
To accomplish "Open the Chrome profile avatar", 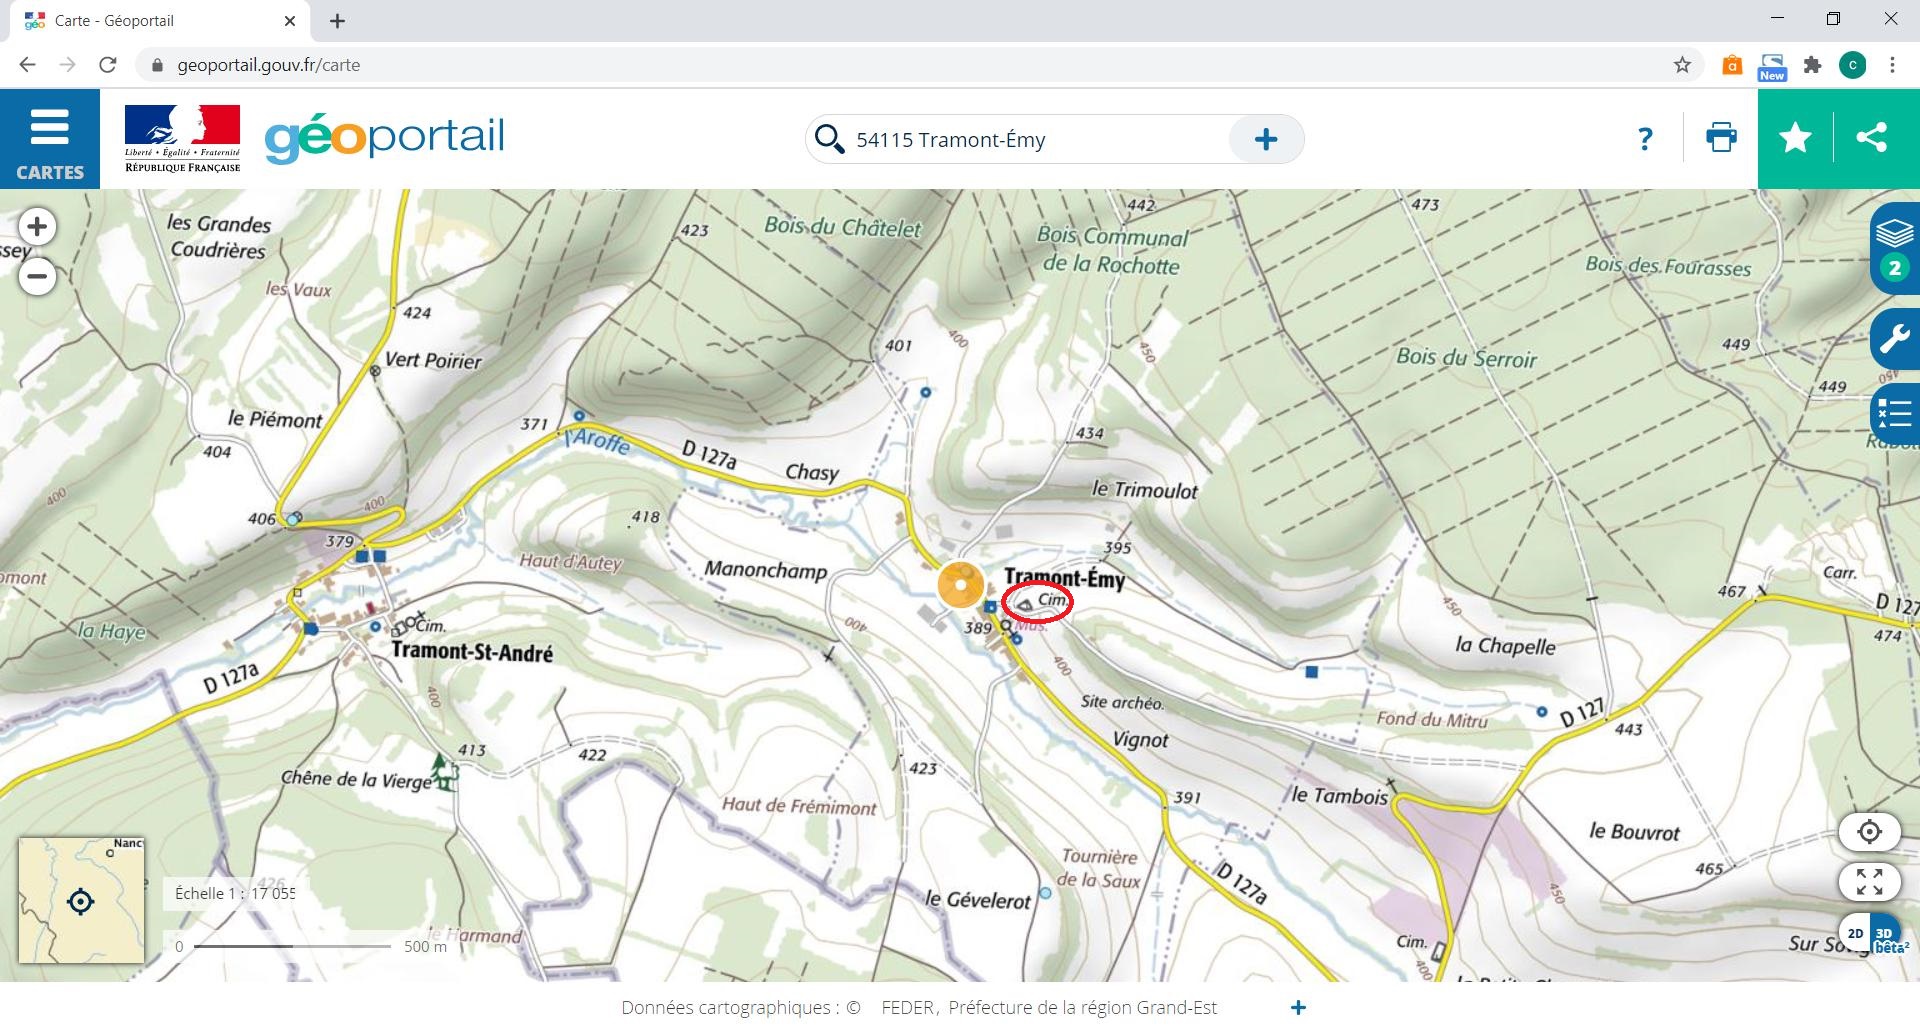I will point(1852,65).
